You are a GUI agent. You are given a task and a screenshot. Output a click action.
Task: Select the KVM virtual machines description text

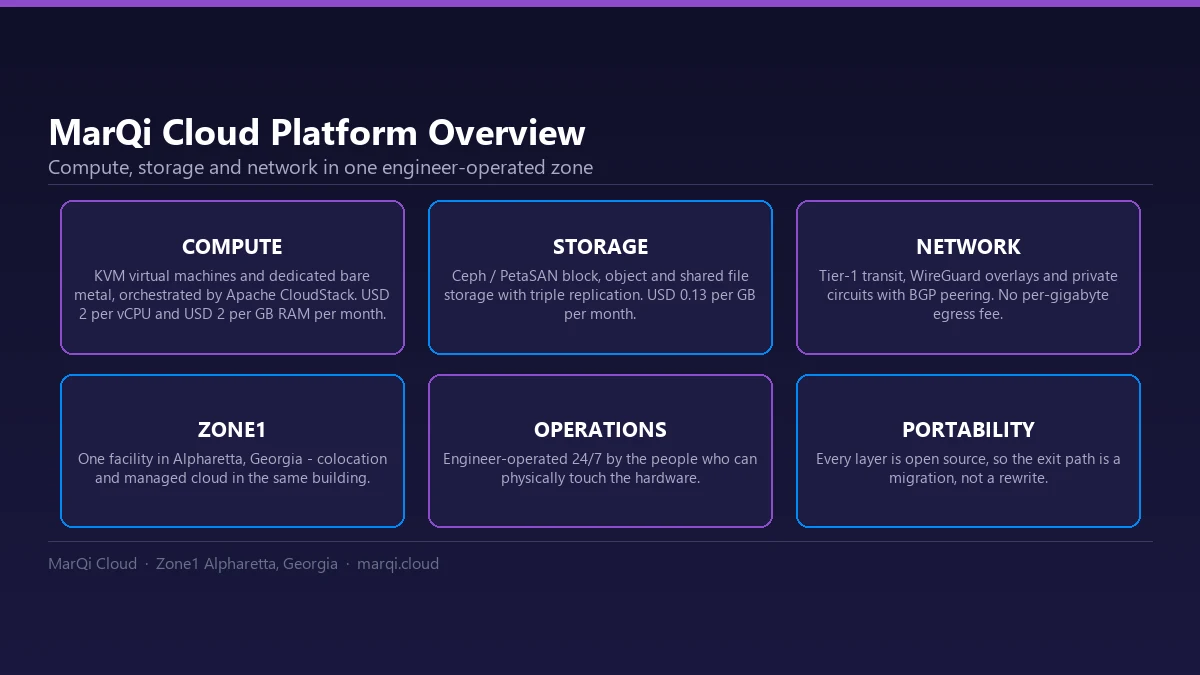232,295
